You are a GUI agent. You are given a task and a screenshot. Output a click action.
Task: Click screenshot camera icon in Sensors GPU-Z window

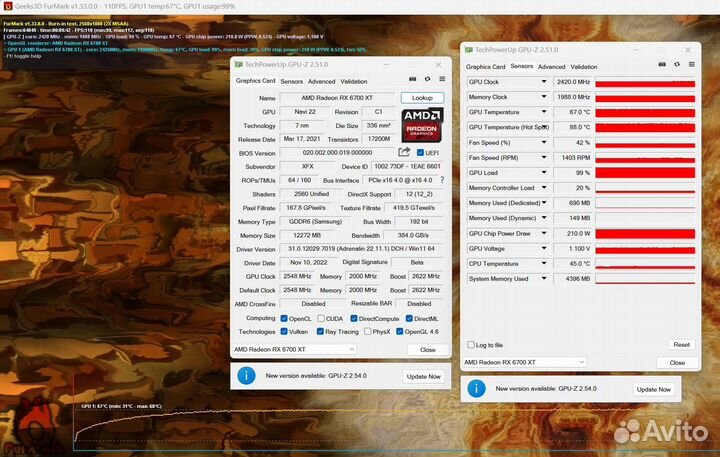point(662,65)
